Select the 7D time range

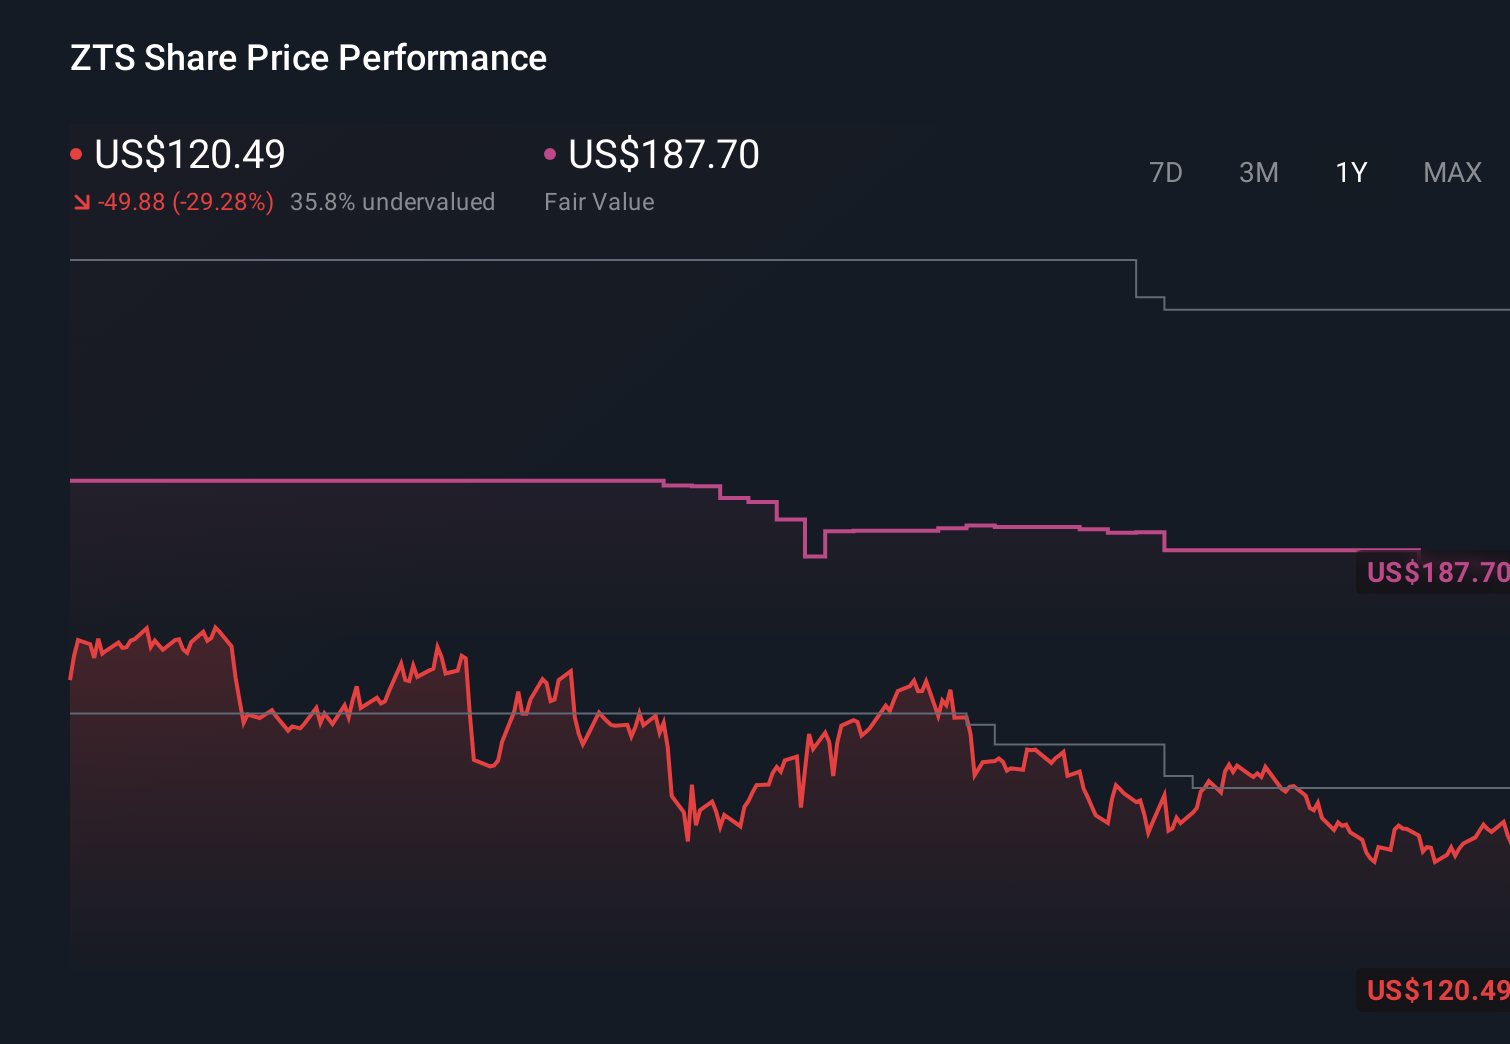tap(1166, 172)
